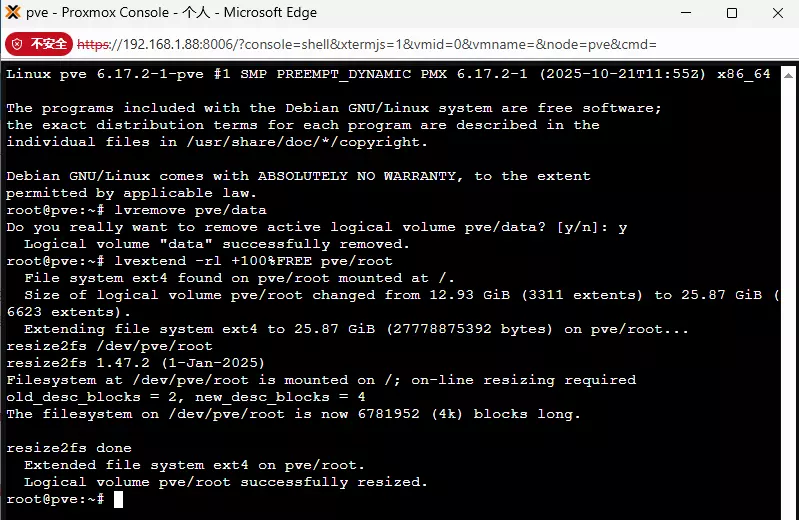The width and height of the screenshot is (799, 520).
Task: Click the 'lvextend -rl +100%FREE pve/root' command
Action: click(253, 261)
